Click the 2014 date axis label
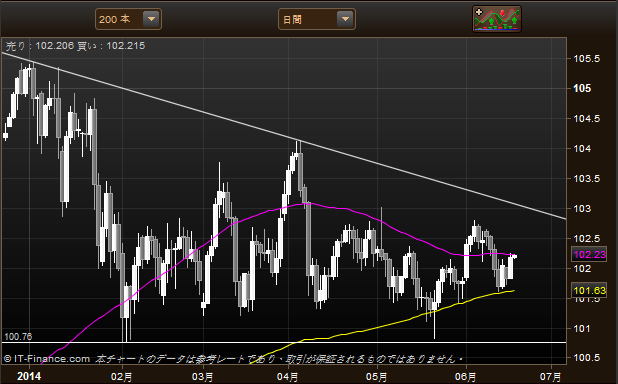 (28, 376)
